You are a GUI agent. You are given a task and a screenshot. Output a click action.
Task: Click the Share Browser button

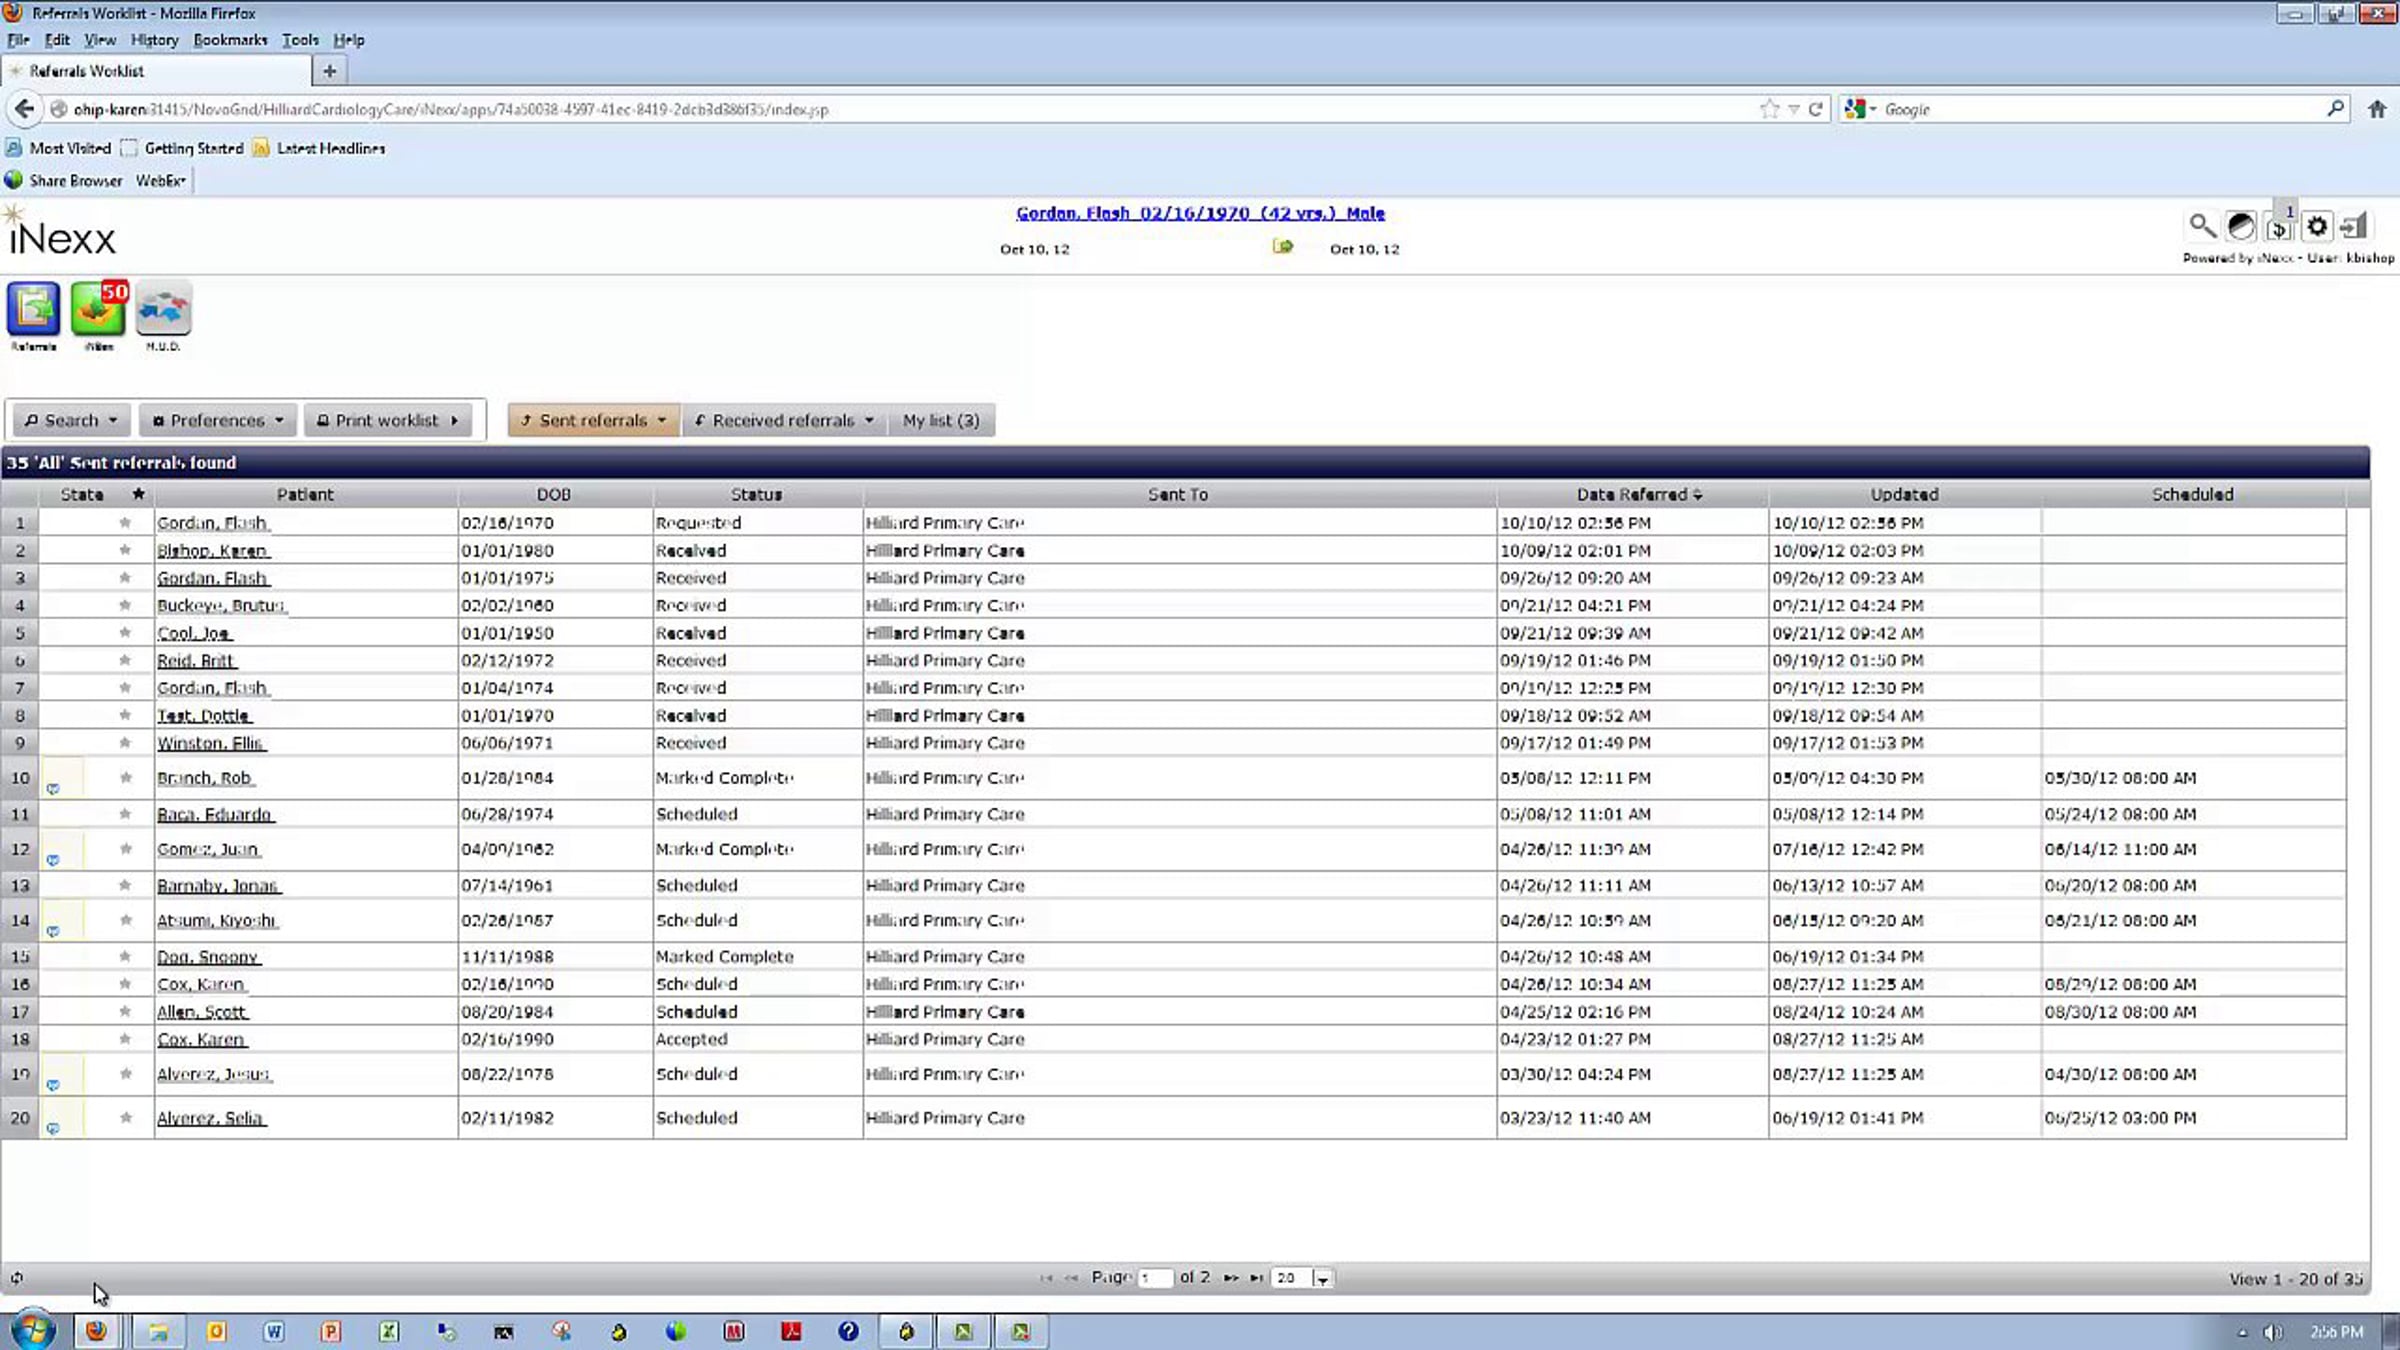(64, 181)
